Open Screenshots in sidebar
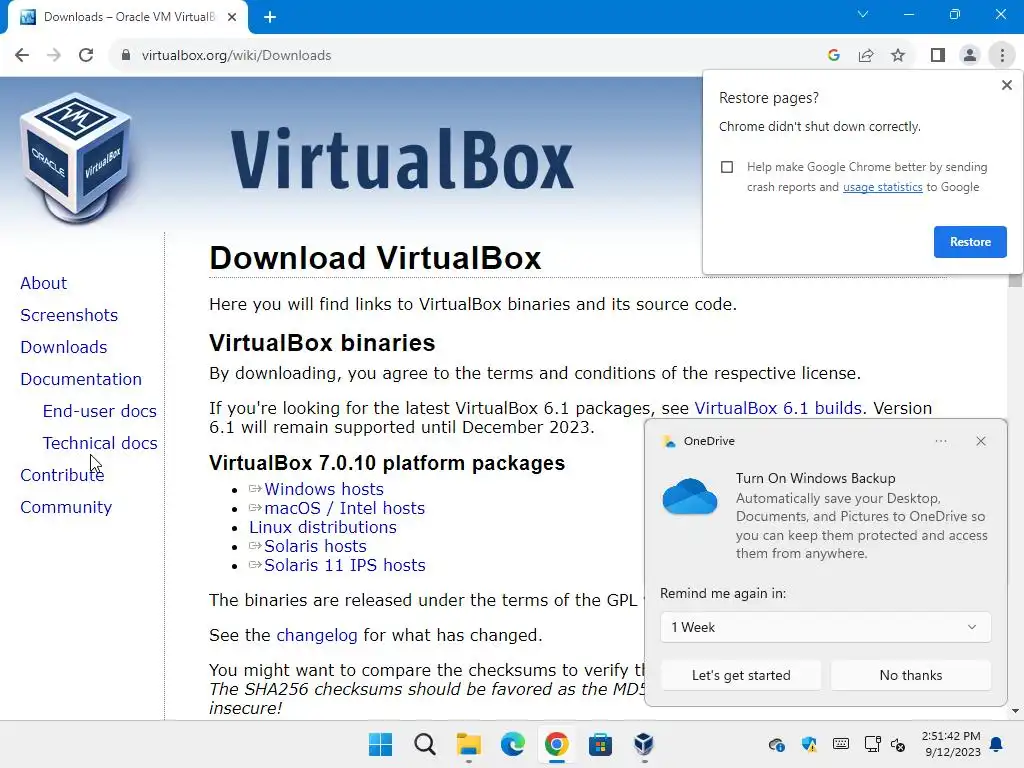The width and height of the screenshot is (1024, 768). click(x=69, y=315)
